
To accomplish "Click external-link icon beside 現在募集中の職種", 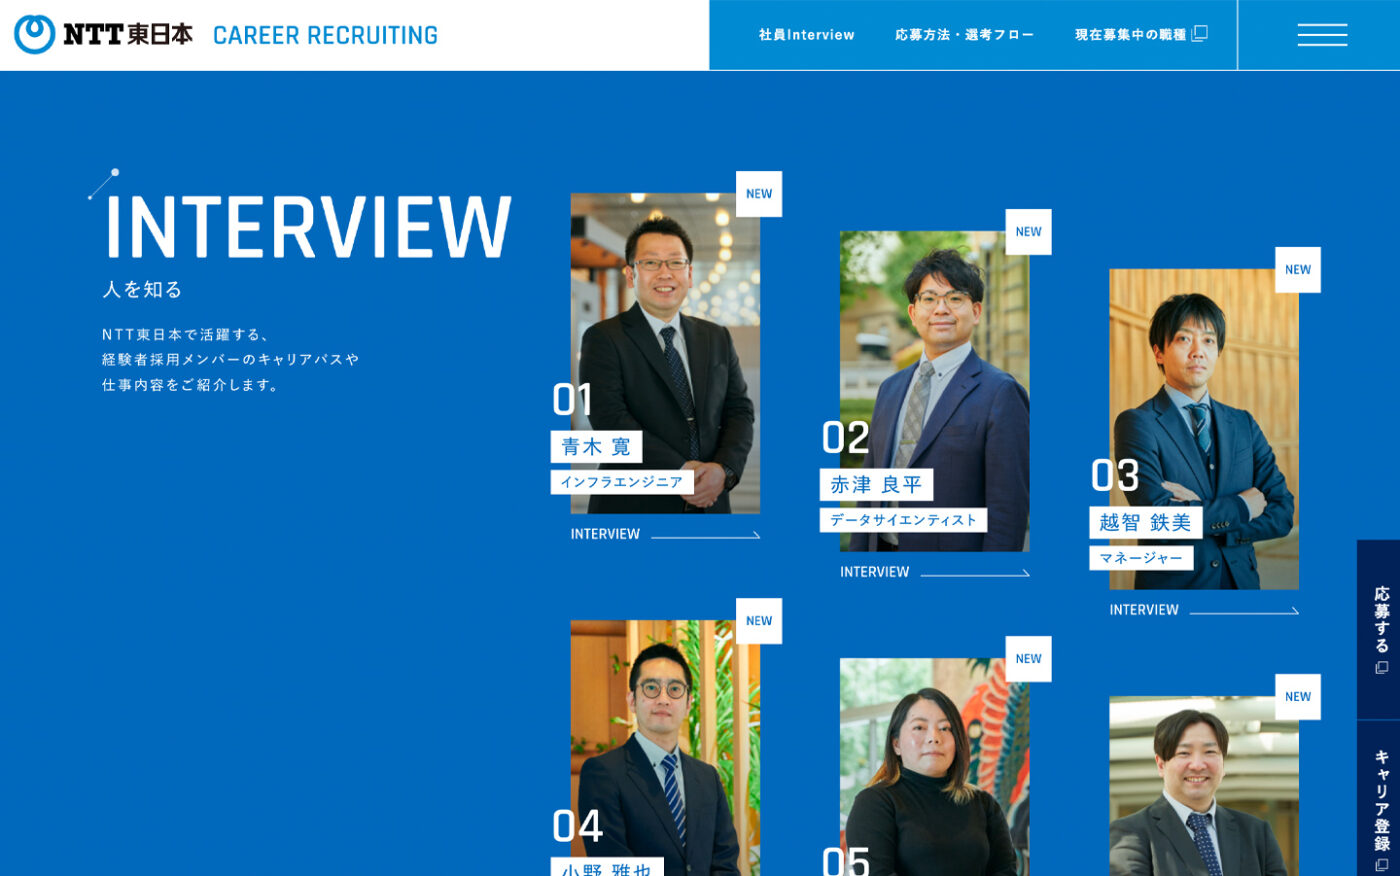I will (x=1200, y=33).
